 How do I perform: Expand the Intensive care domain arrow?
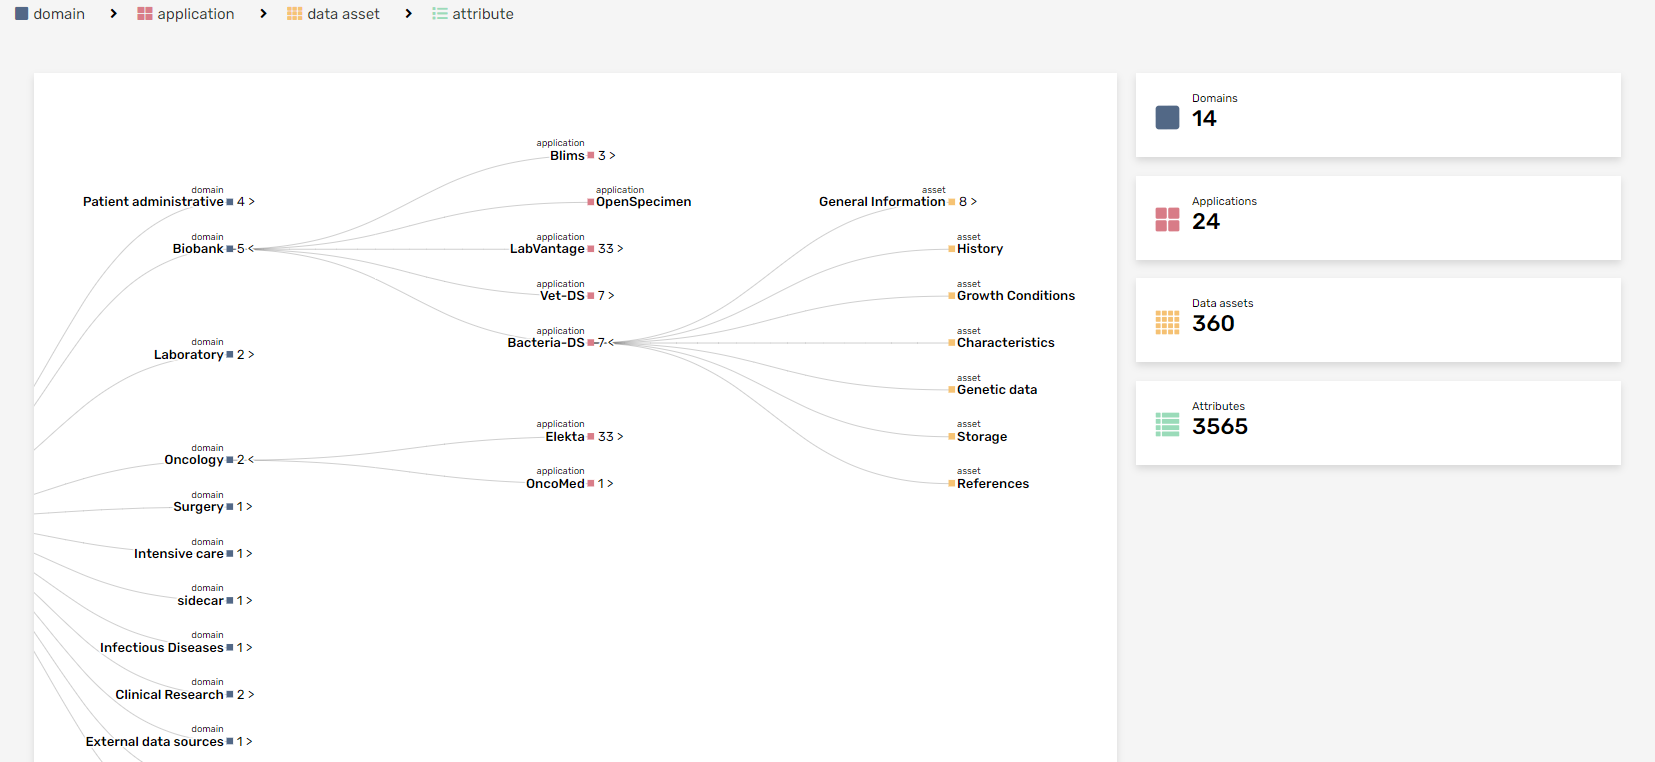coord(250,554)
